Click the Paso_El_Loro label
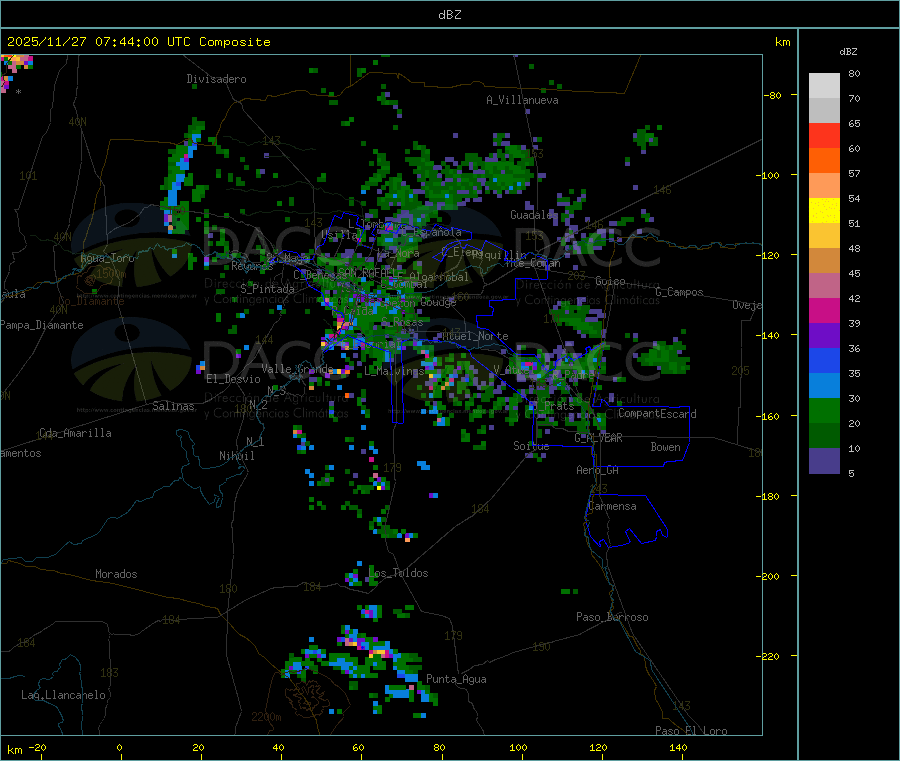The image size is (900, 761). click(692, 731)
